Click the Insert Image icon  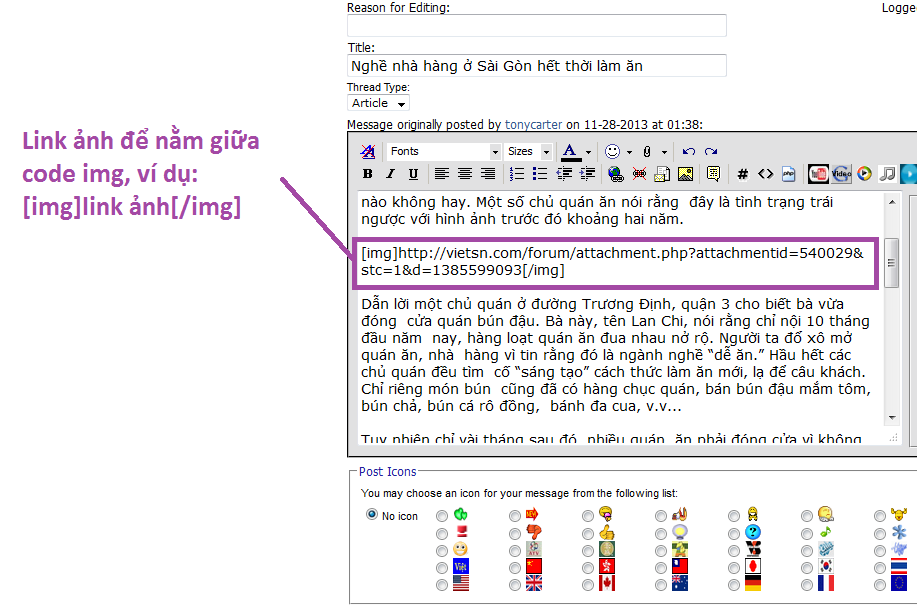pos(685,174)
